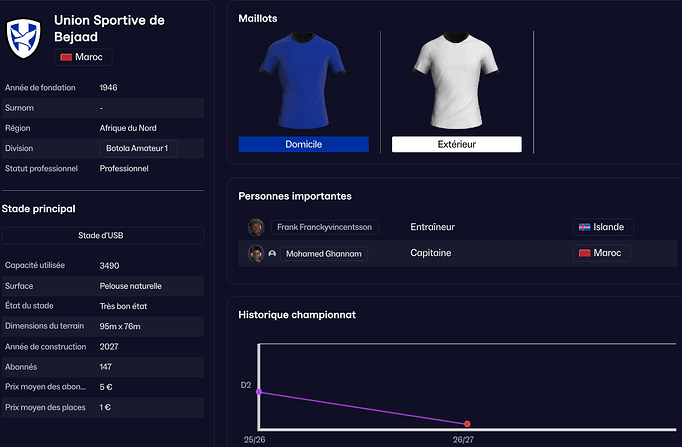Image resolution: width=682 pixels, height=447 pixels.
Task: Open the Stade d'USB stadium page
Action: click(x=103, y=235)
